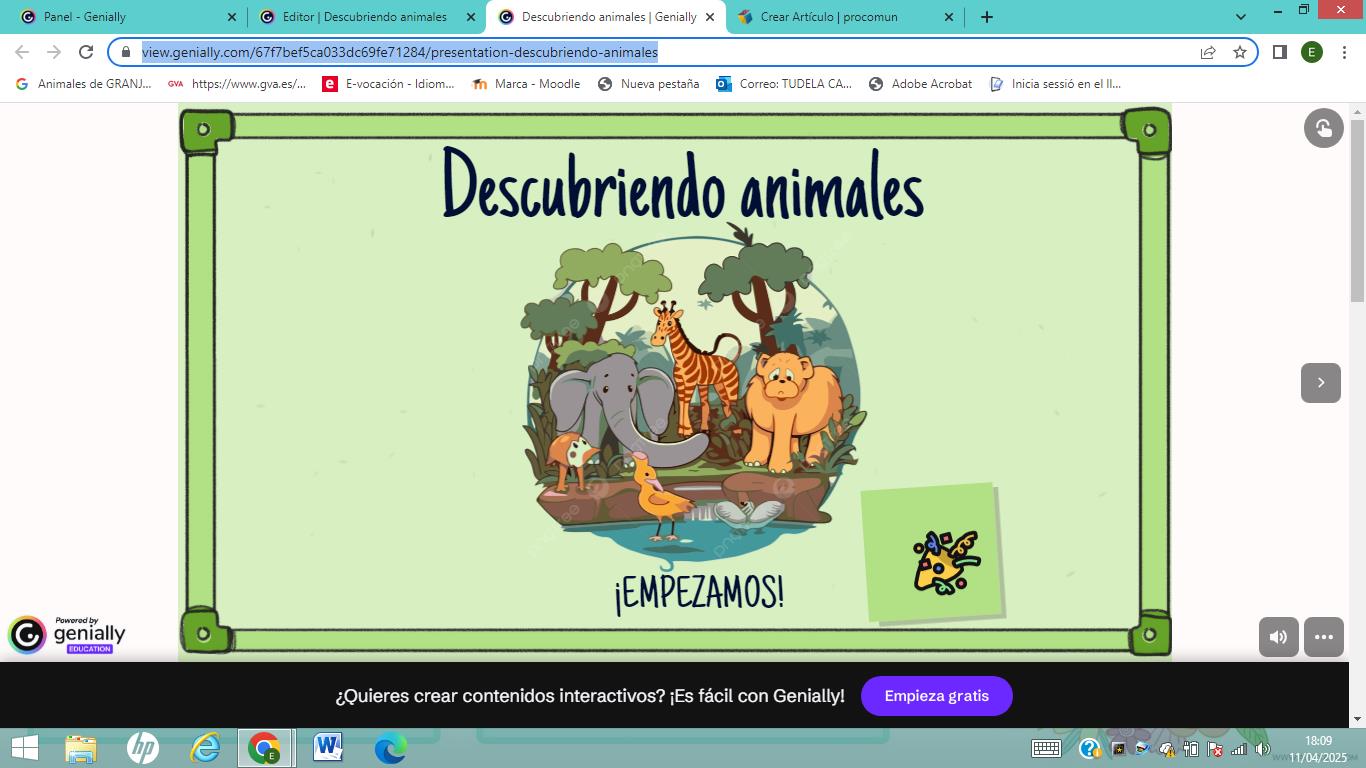
Task: Click the Powered by Genially logo
Action: coord(67,634)
